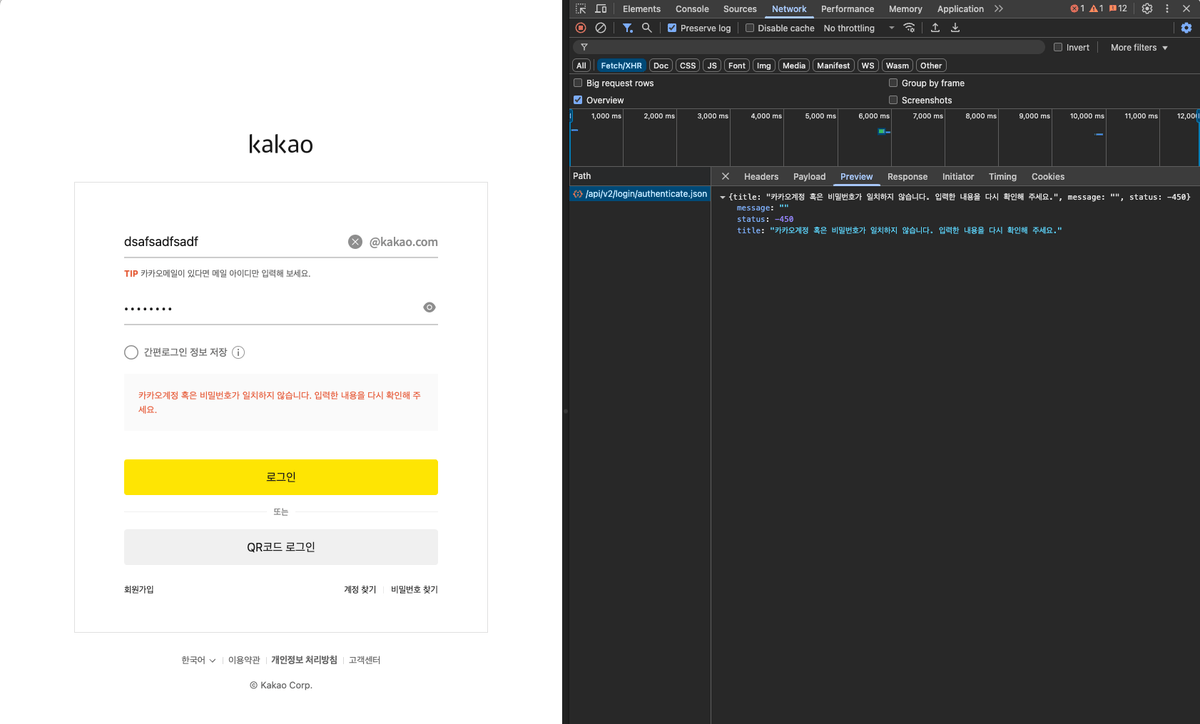
Task: Open the Headers tab of the request
Action: point(761,176)
